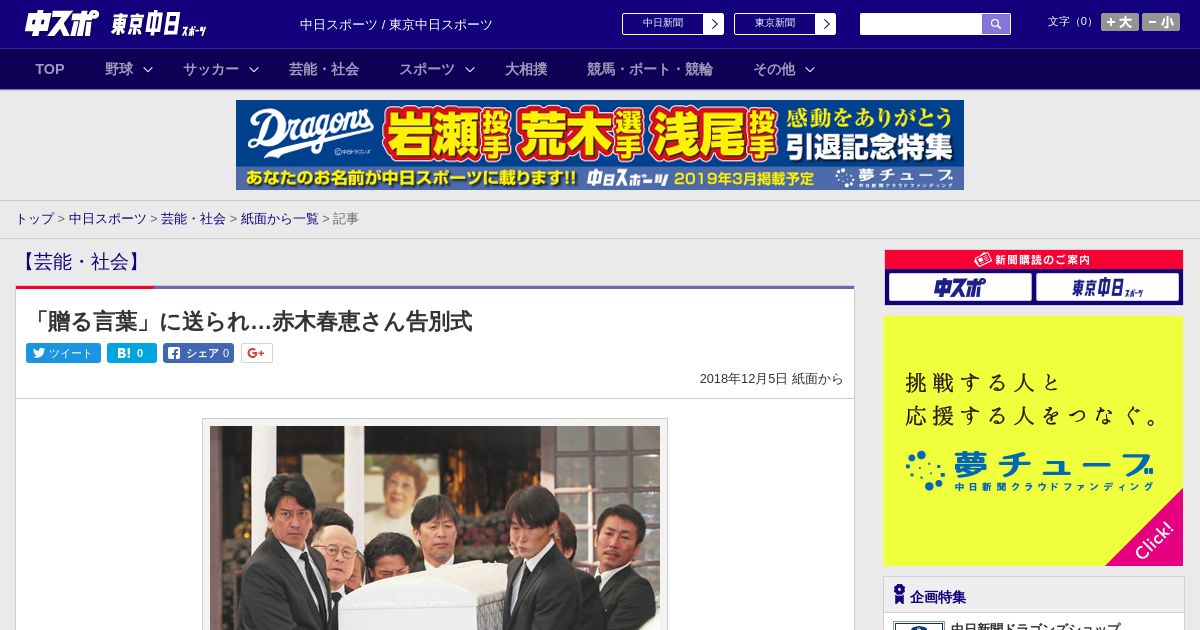This screenshot has height=630, width=1200.
Task: Open the サッカー navigation menu
Action: click(x=211, y=69)
